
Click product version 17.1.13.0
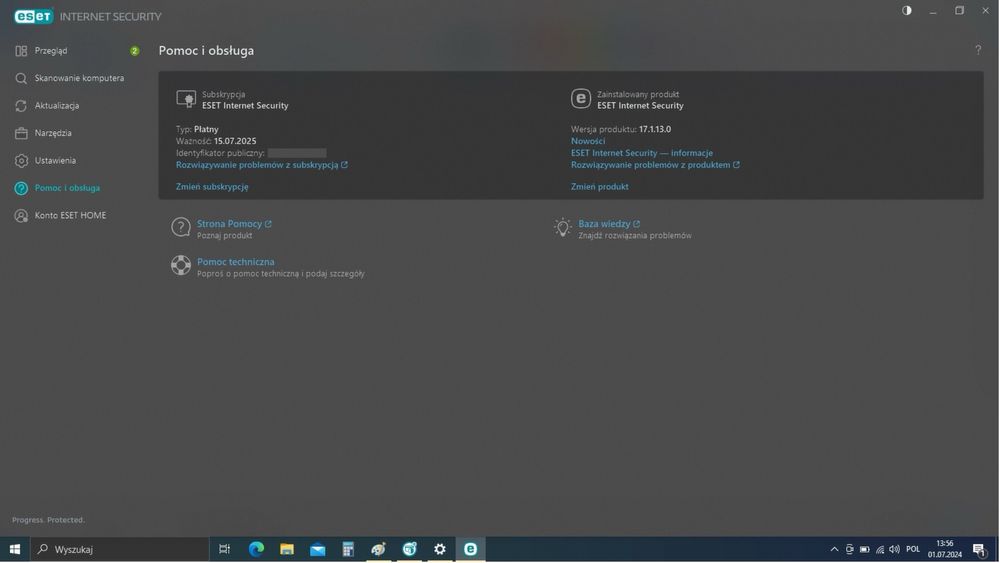(x=655, y=129)
